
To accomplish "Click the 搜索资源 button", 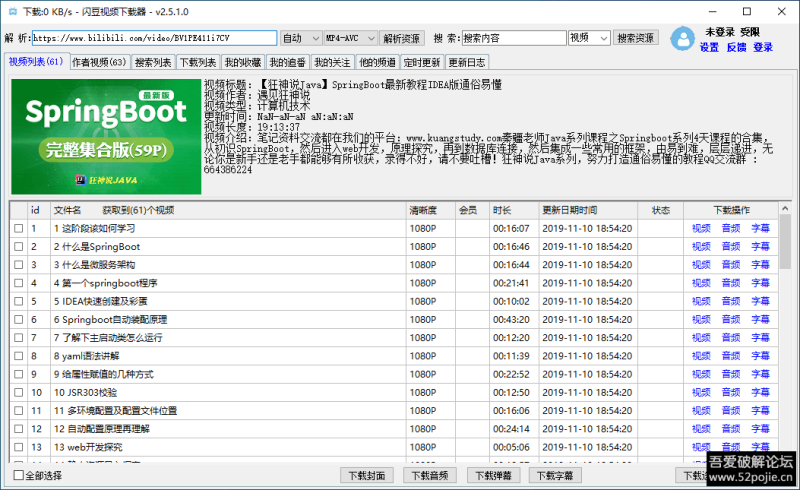I will click(635, 38).
